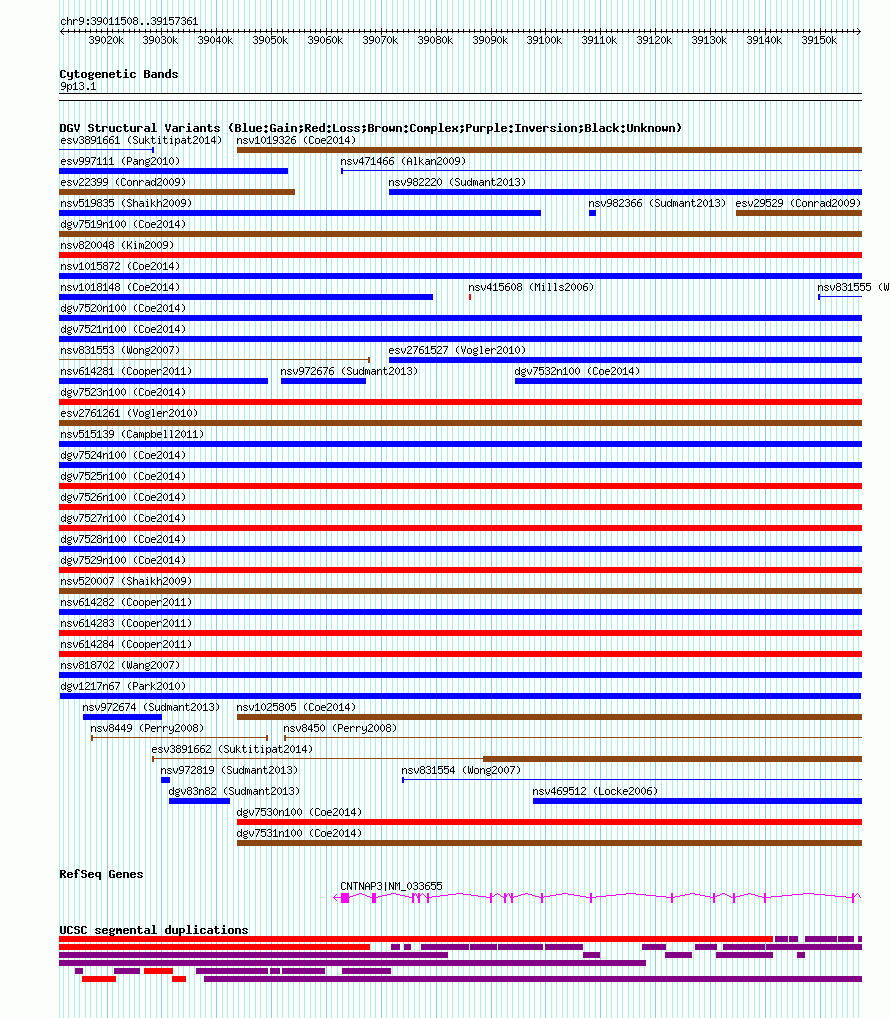Screen dimensions: 890x1018
Task: Click UCSC segmental duplications track title
Action: tap(154, 930)
